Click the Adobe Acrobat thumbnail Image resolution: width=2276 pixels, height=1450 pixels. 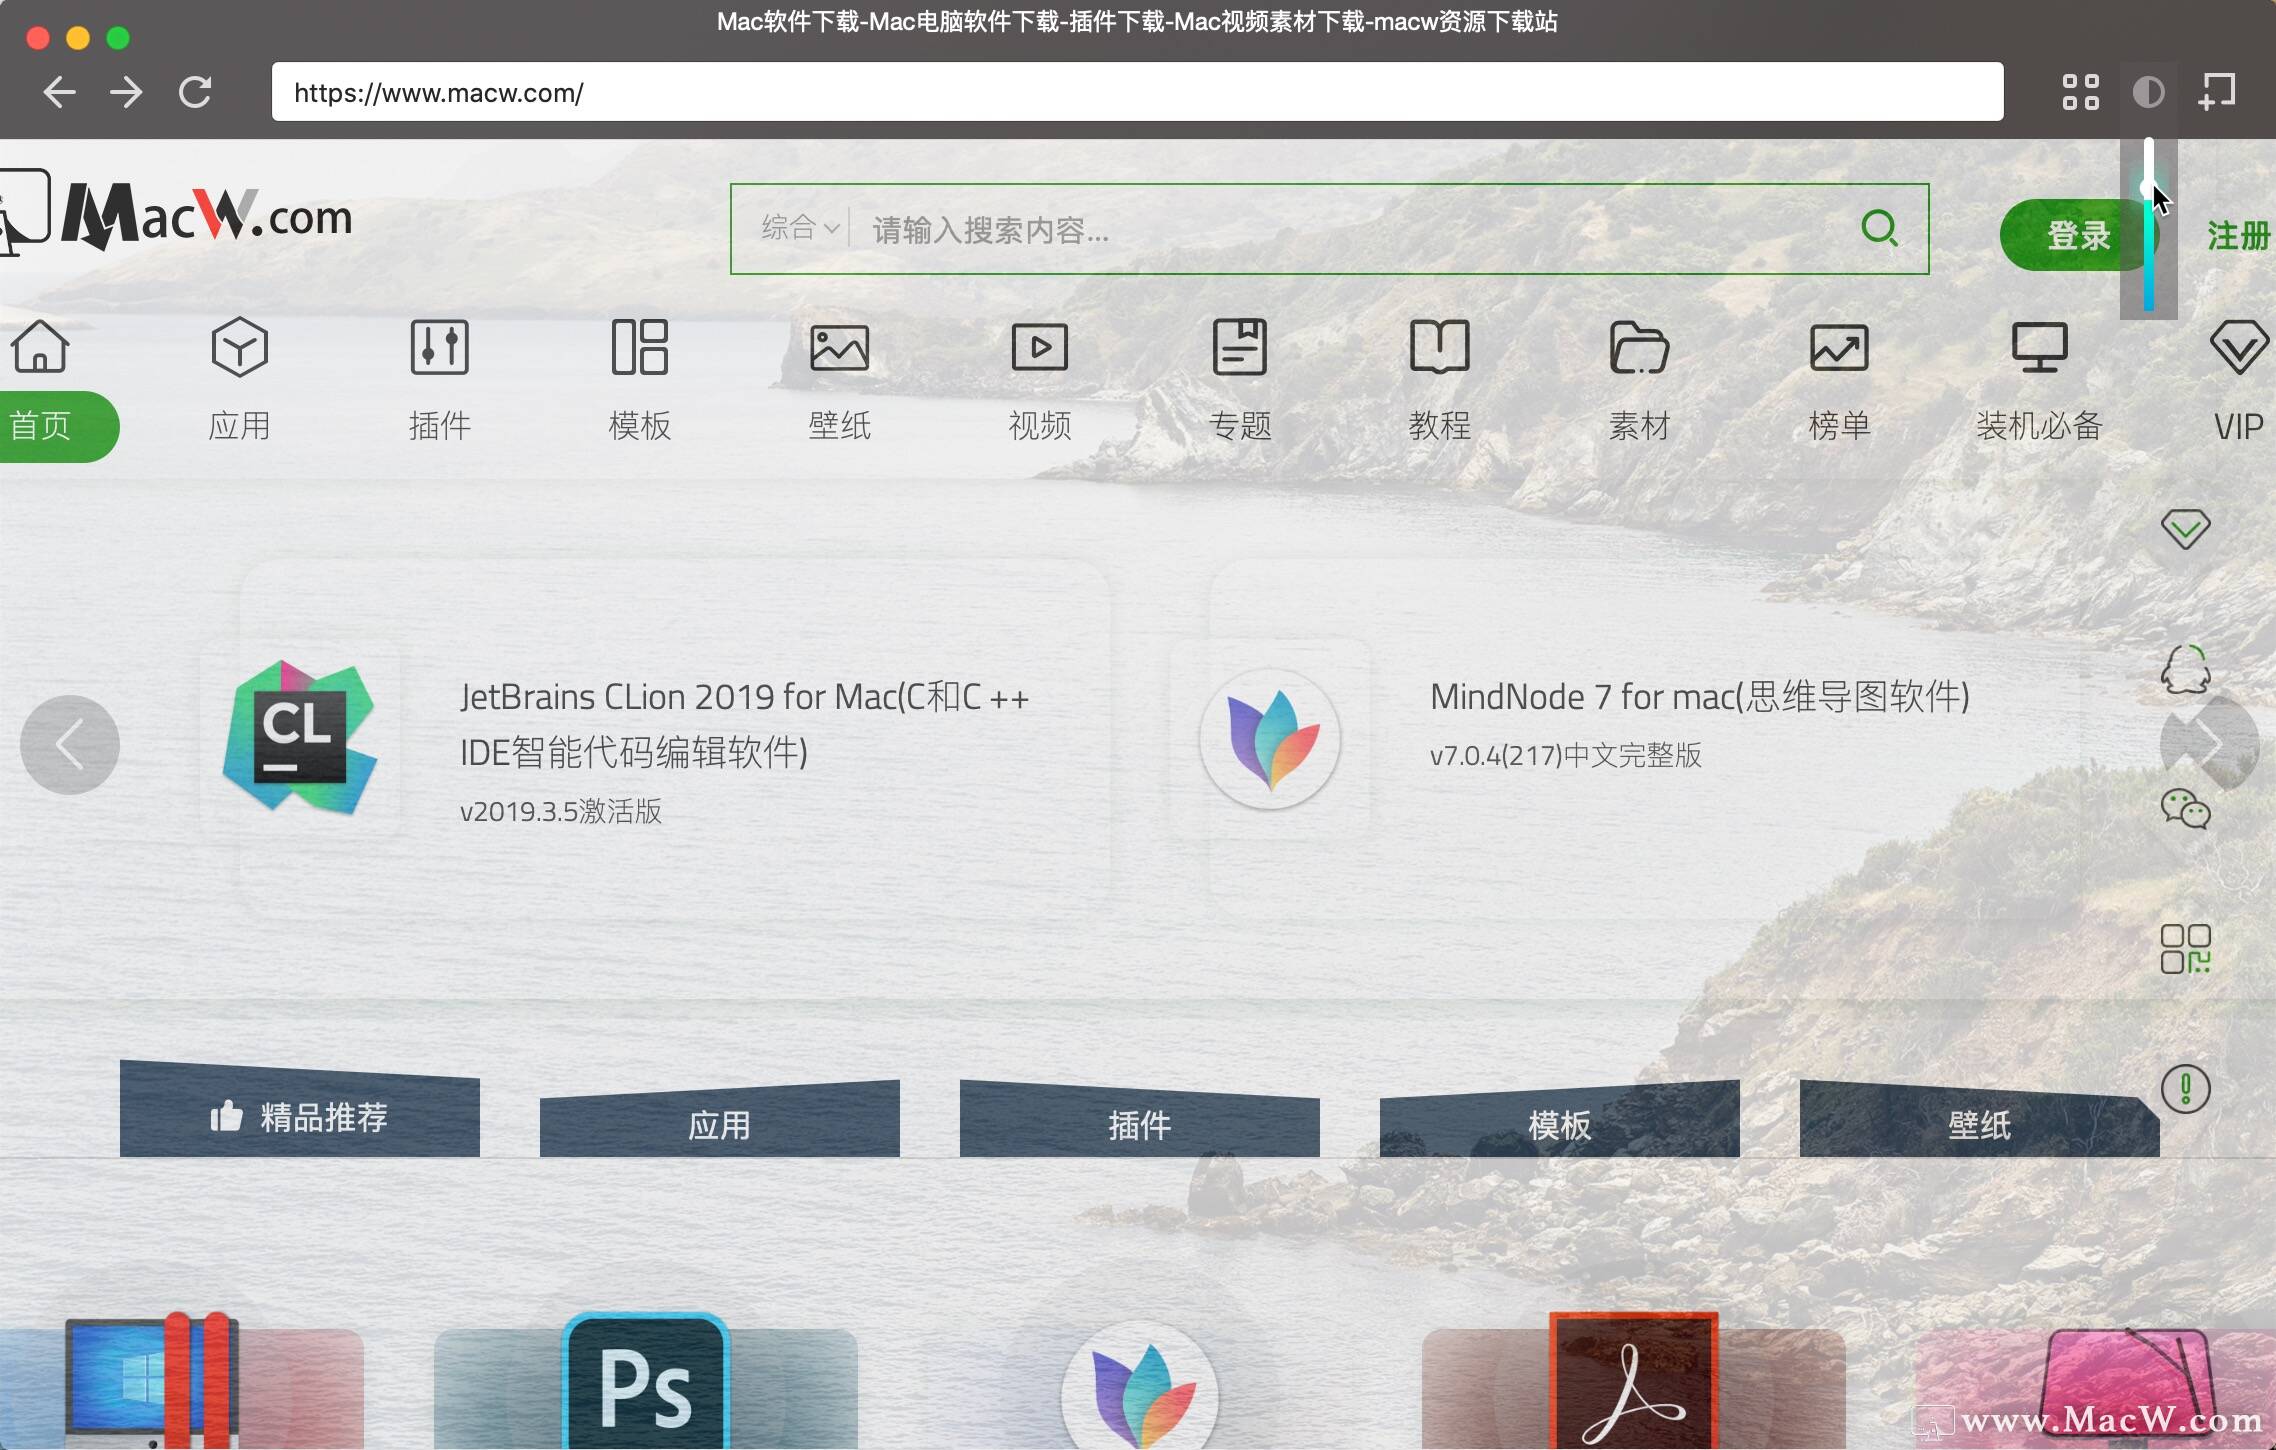click(x=1634, y=1382)
